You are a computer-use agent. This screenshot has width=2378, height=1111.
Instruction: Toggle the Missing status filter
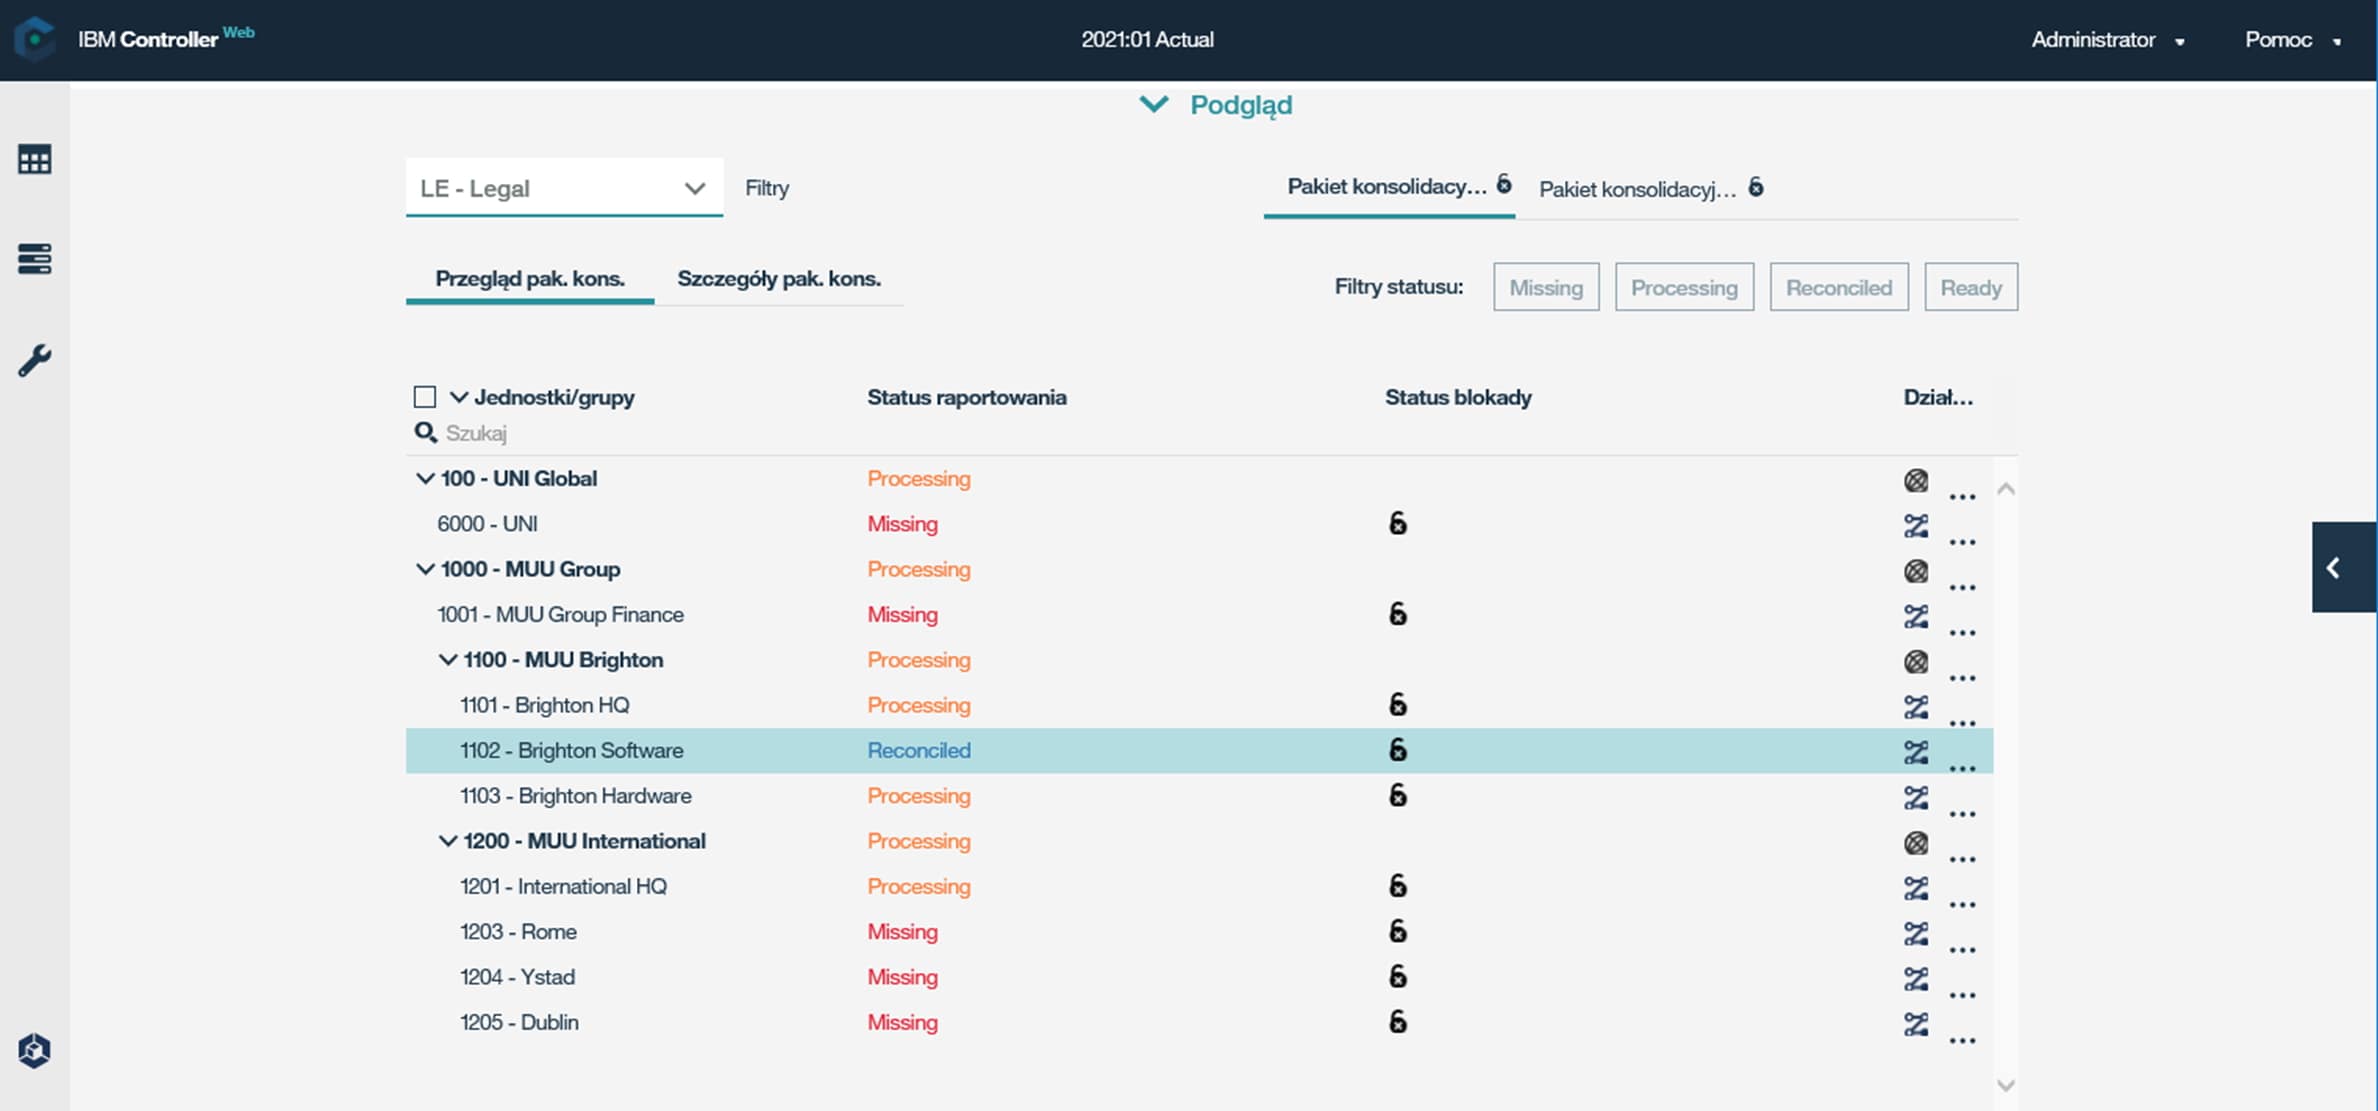pos(1545,288)
